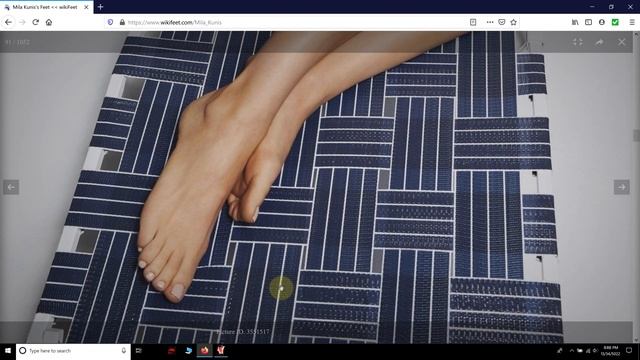Screen dimensions: 640x360
Task: Open the Firefox library icon
Action: click(575, 22)
